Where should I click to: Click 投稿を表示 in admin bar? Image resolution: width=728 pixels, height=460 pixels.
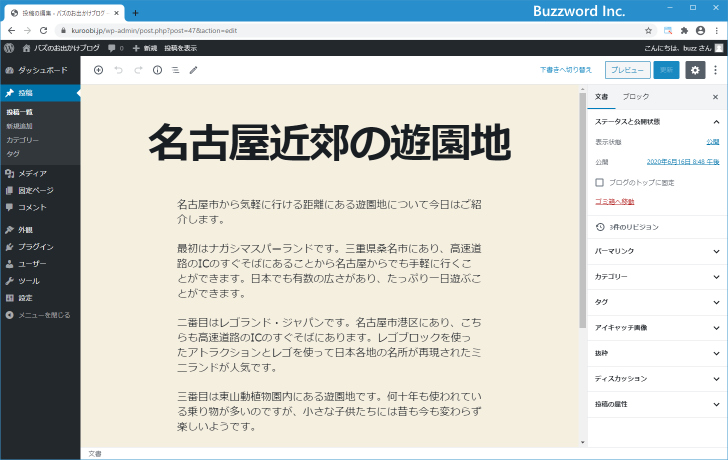pos(181,48)
